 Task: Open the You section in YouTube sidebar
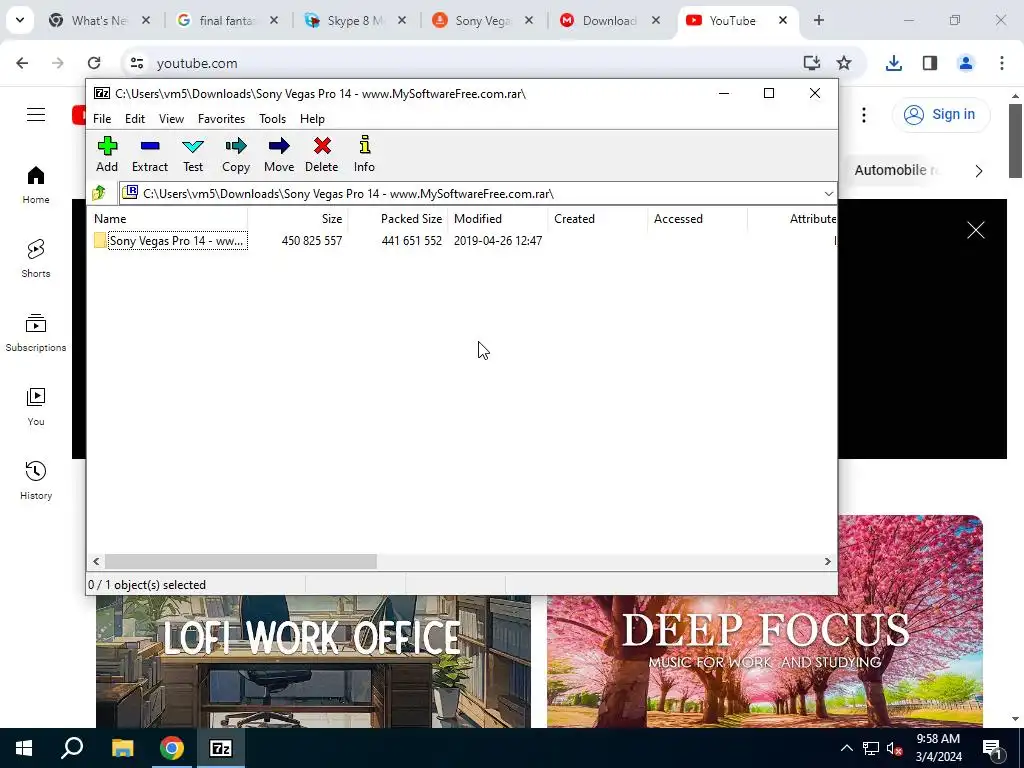tap(36, 407)
